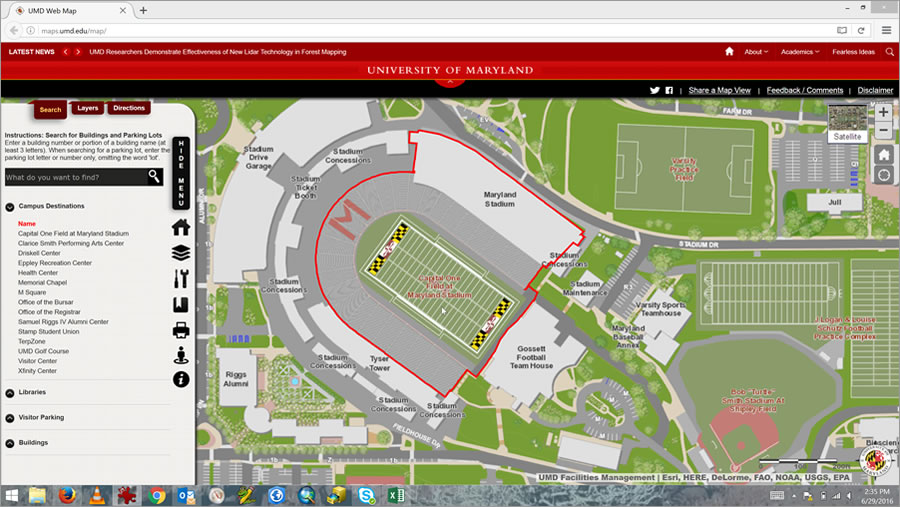Open Chrome from the taskbar
The image size is (900, 507).
coord(156,495)
